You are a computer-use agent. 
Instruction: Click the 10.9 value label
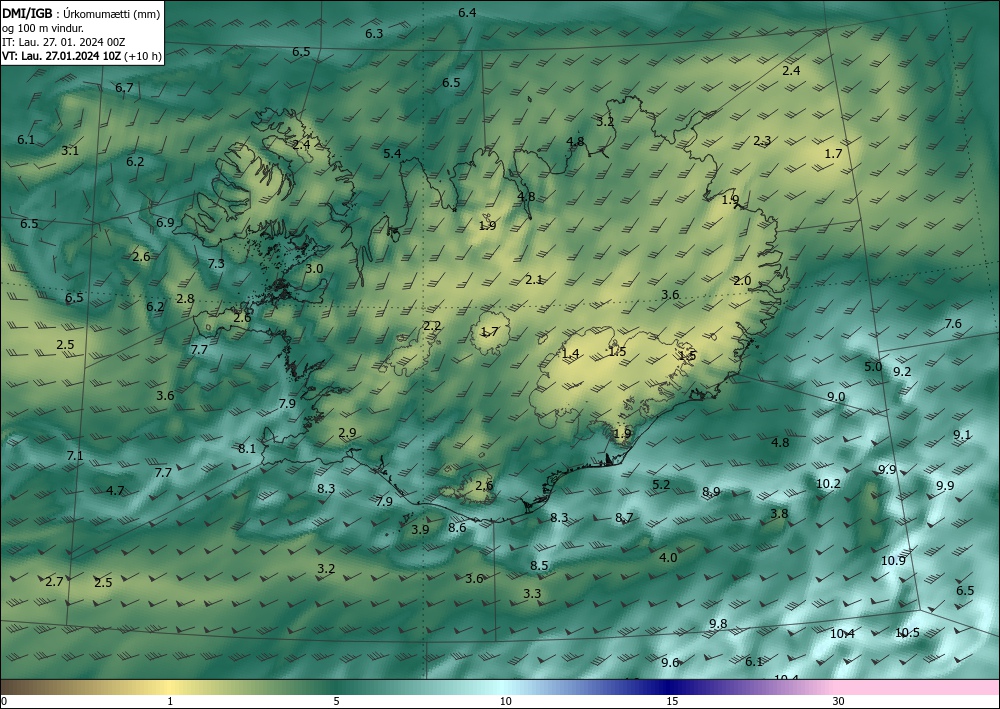click(x=893, y=561)
